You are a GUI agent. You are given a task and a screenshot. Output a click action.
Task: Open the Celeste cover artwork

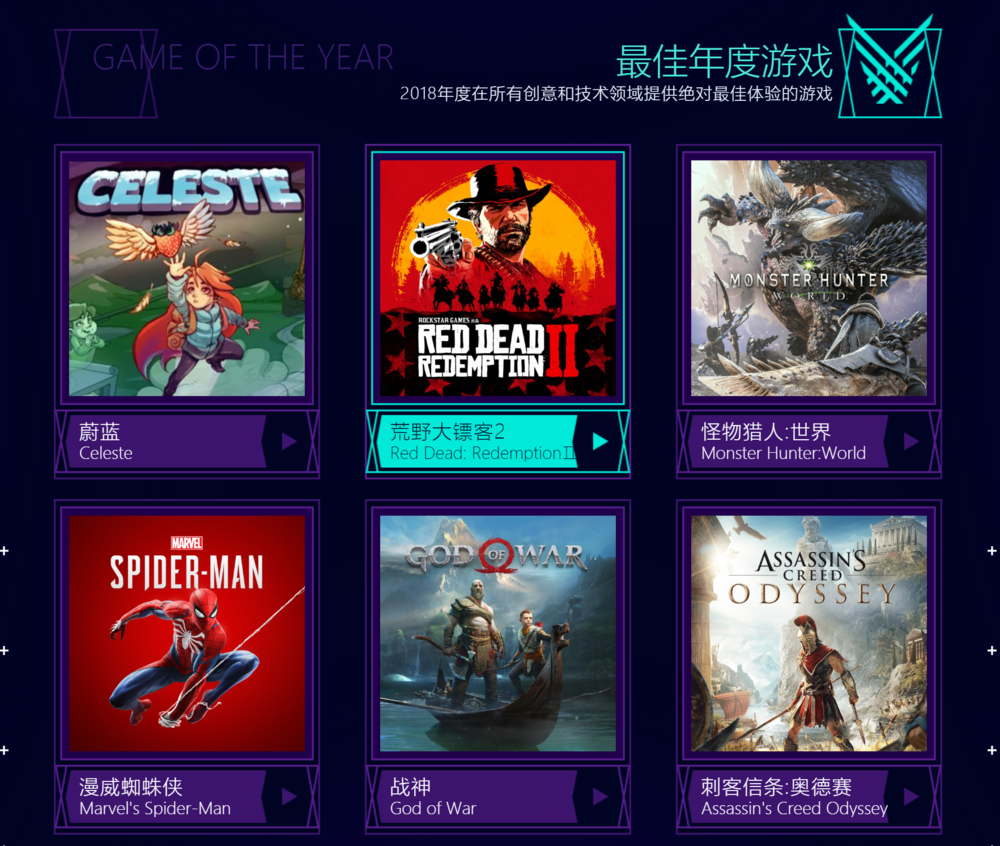187,278
